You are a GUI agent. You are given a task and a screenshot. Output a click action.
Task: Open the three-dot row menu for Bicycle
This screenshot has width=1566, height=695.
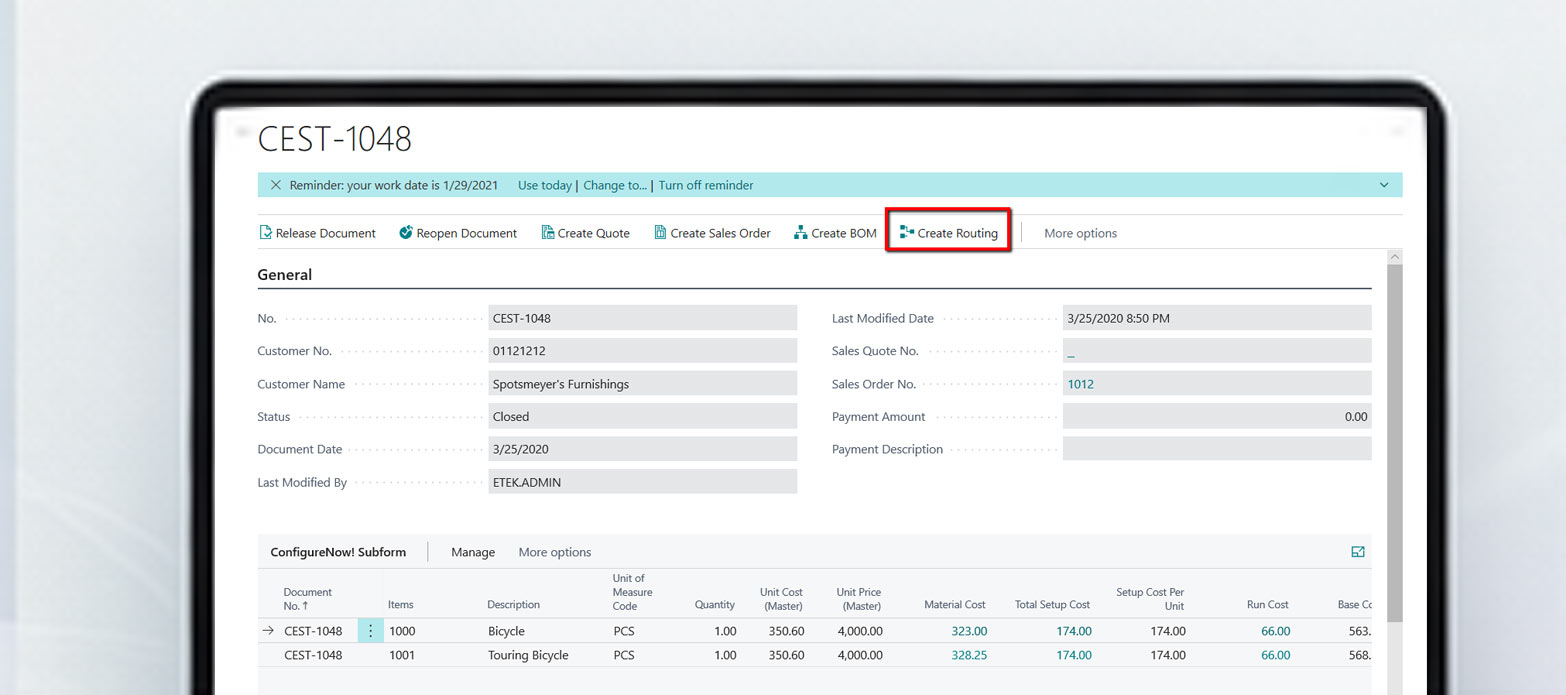point(370,631)
